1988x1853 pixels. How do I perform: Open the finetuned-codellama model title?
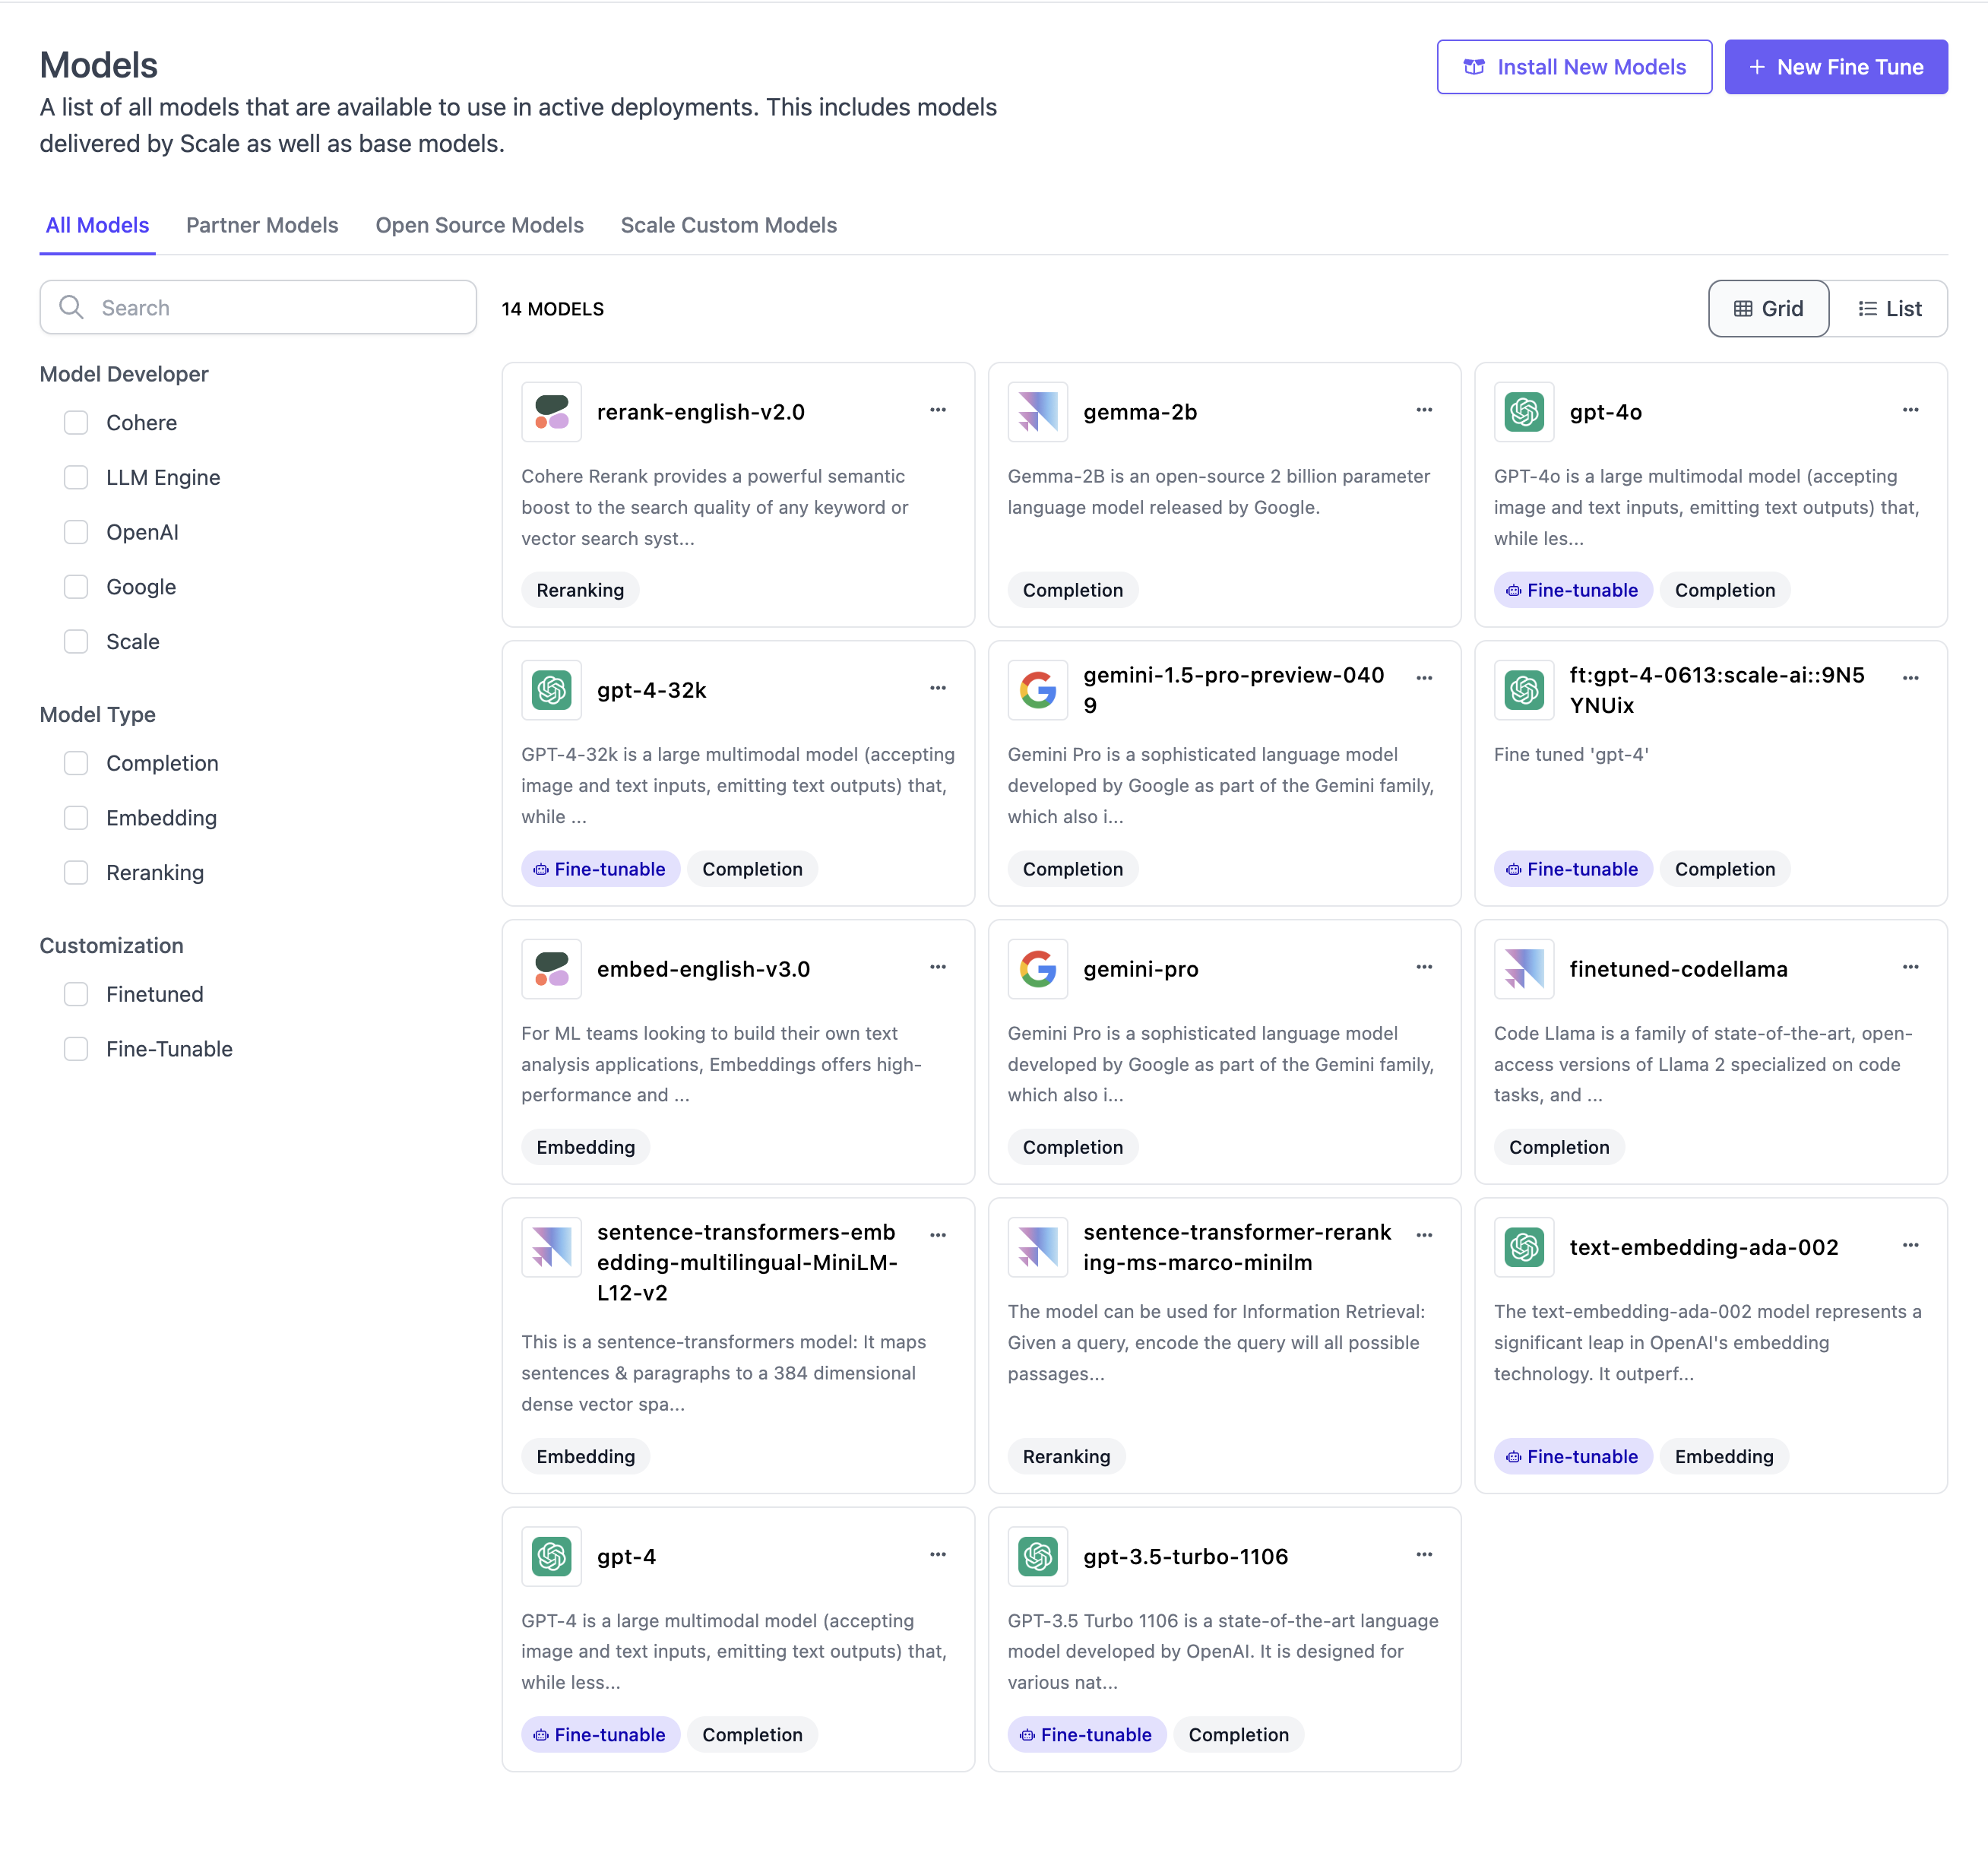tap(1677, 969)
